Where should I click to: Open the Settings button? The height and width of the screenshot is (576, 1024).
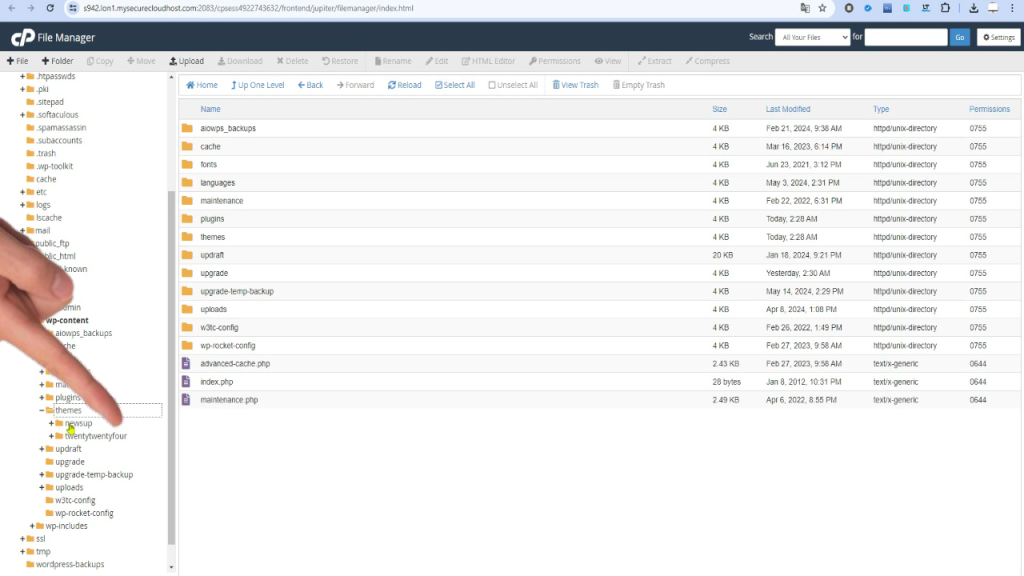click(997, 37)
